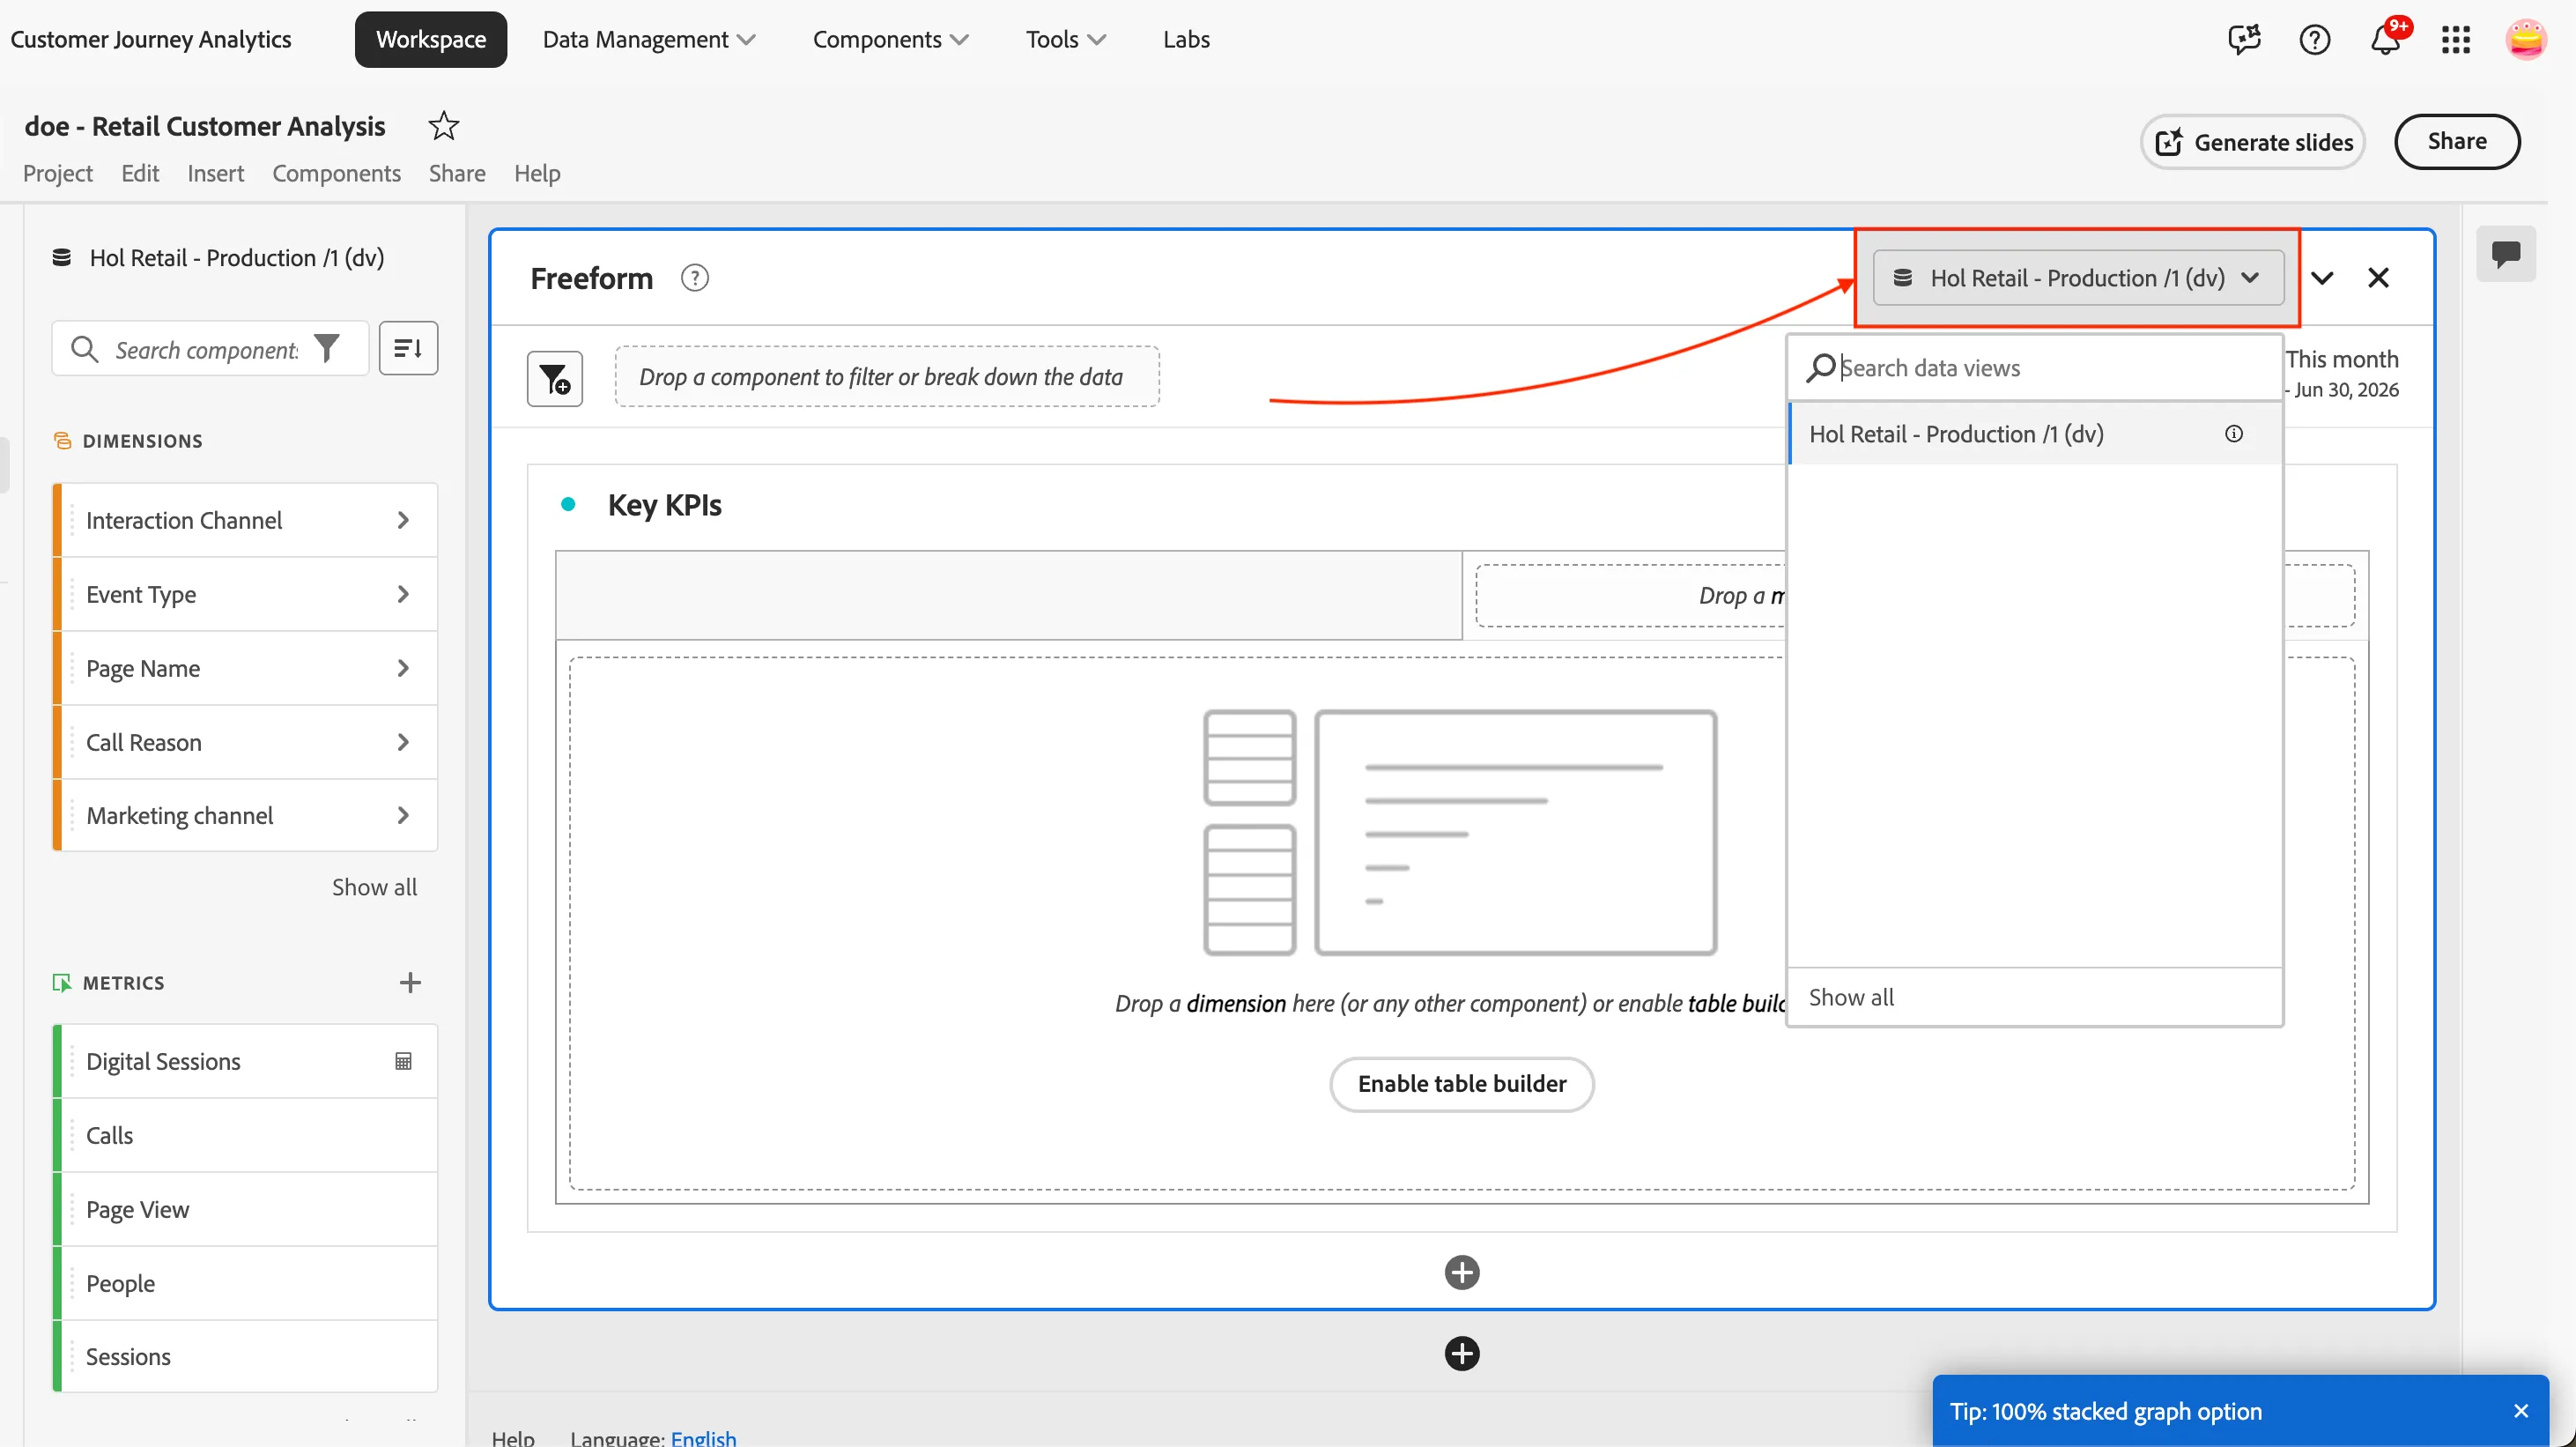Screen dimensions: 2576x1447
Task: Show info for Hol Retail data view option
Action: tap(2233, 434)
